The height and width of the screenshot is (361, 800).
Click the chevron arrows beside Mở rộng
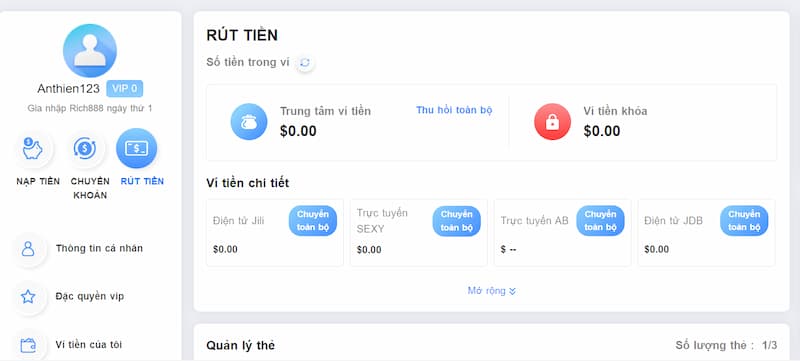coord(512,291)
